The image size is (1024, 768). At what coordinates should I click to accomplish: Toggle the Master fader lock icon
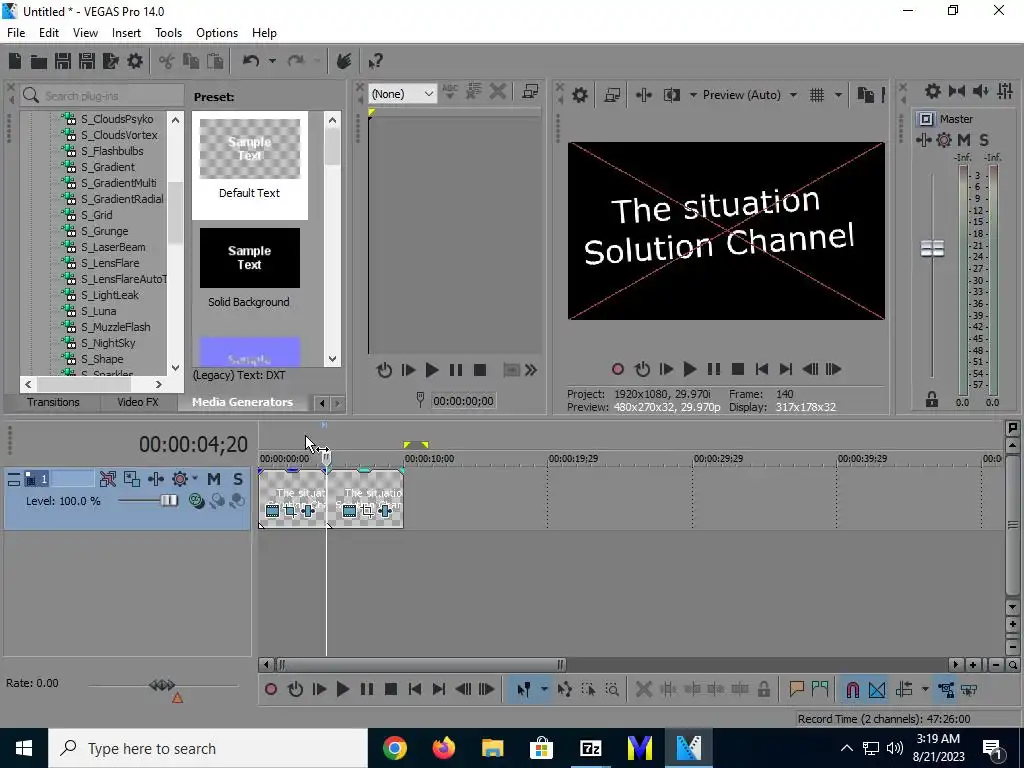(932, 400)
